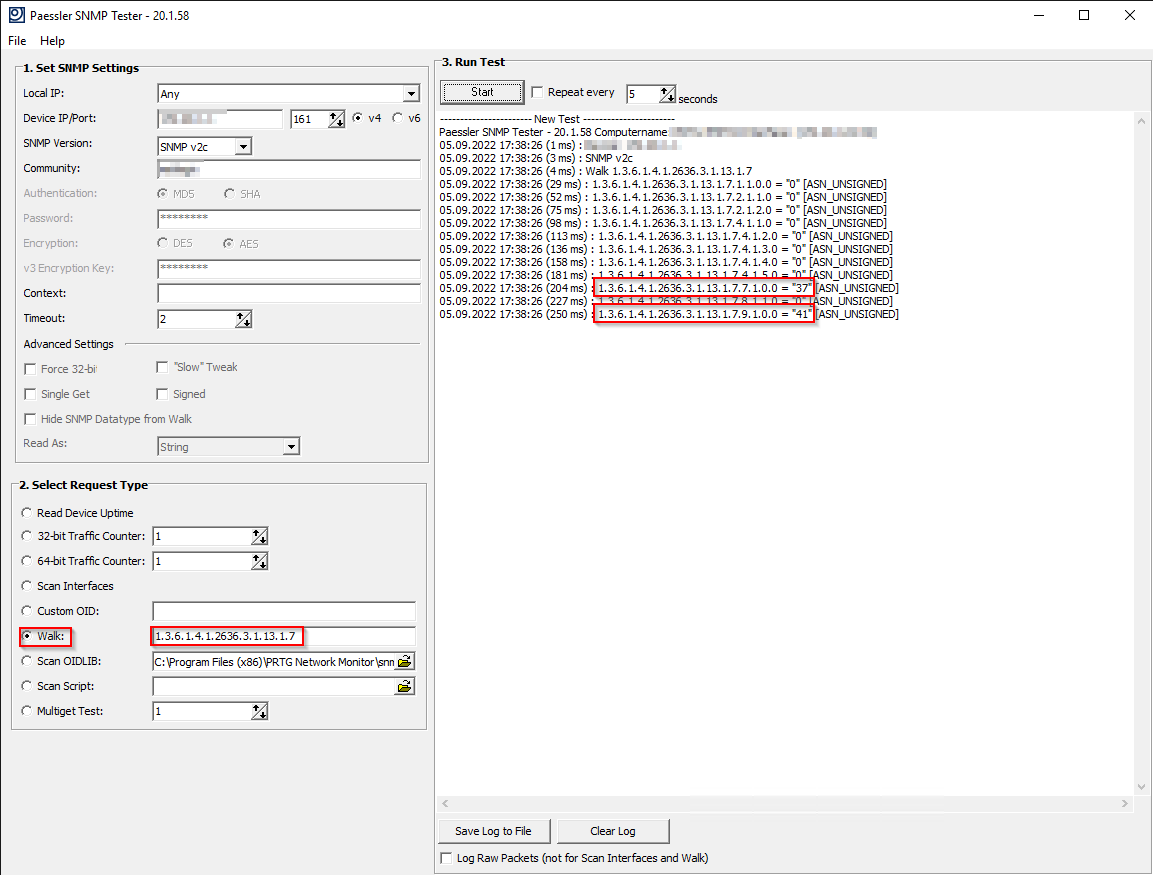Open the Help menu
This screenshot has width=1153, height=875.
tap(52, 41)
